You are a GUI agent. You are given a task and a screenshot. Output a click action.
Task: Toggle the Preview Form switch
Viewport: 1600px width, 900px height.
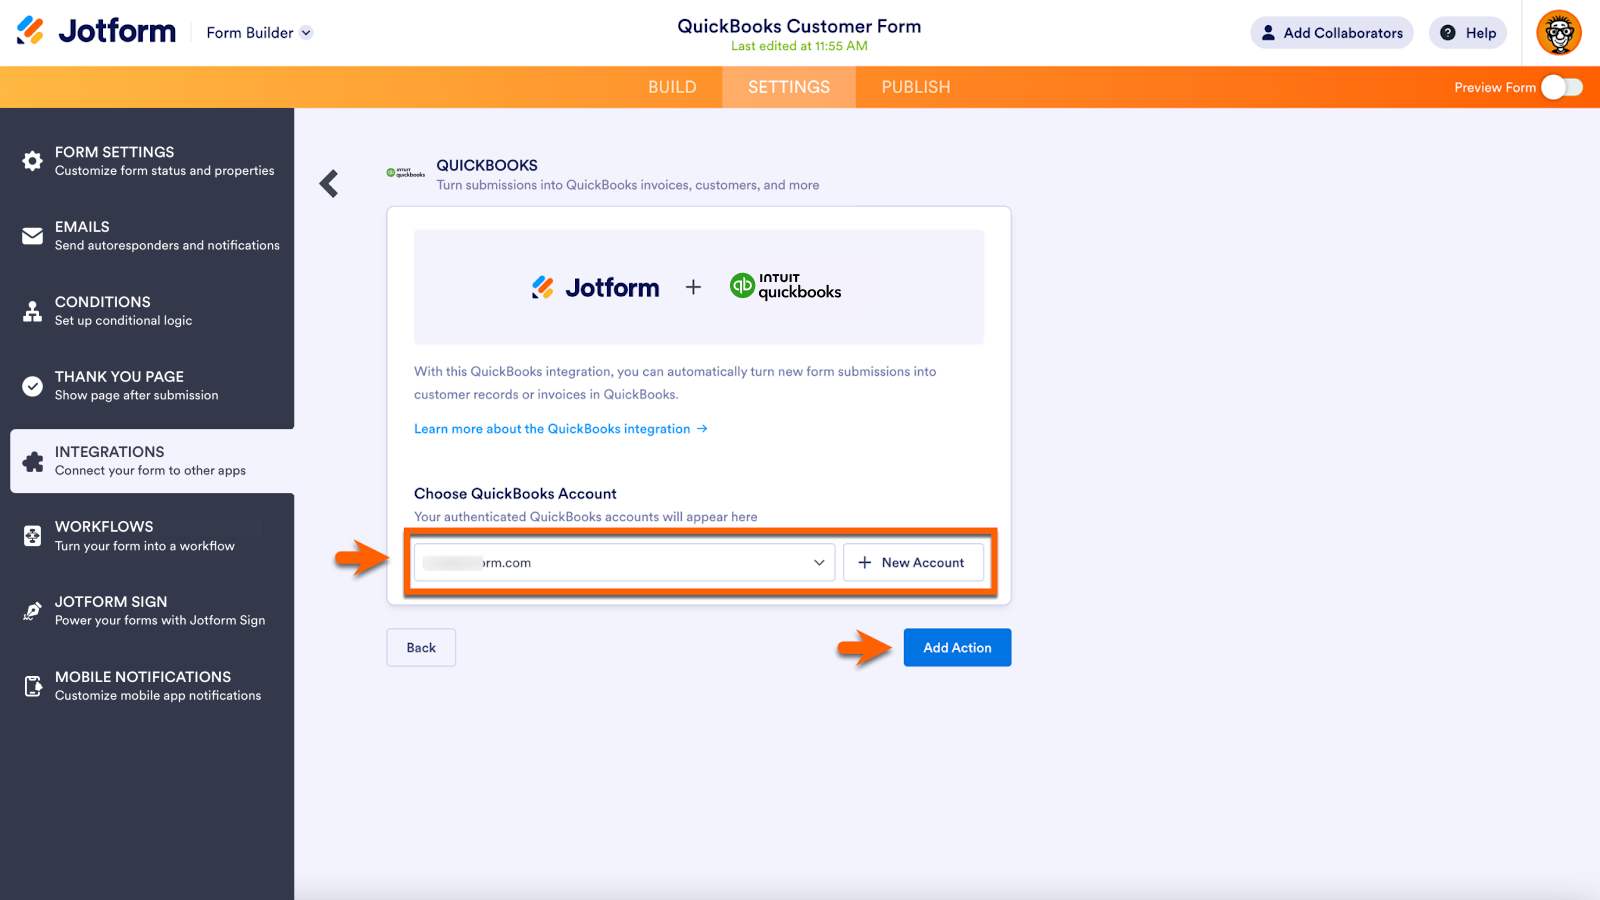tap(1562, 87)
